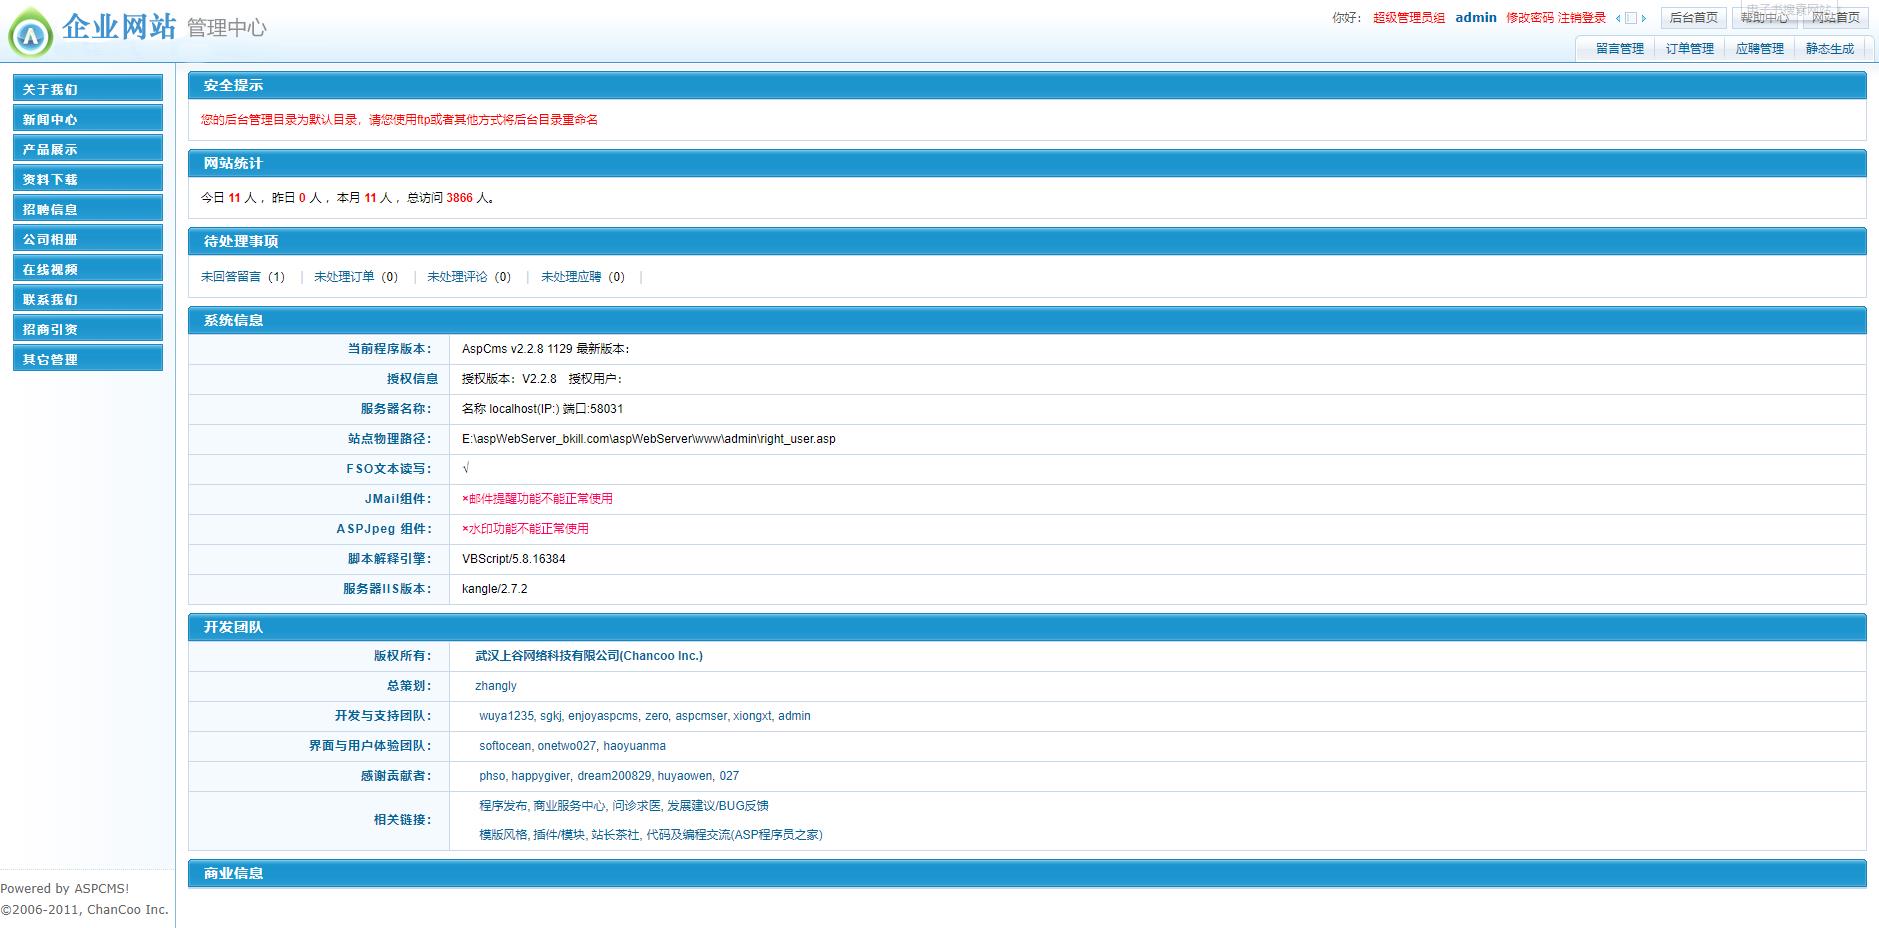Open the 公司相册 sidebar menu

click(88, 238)
